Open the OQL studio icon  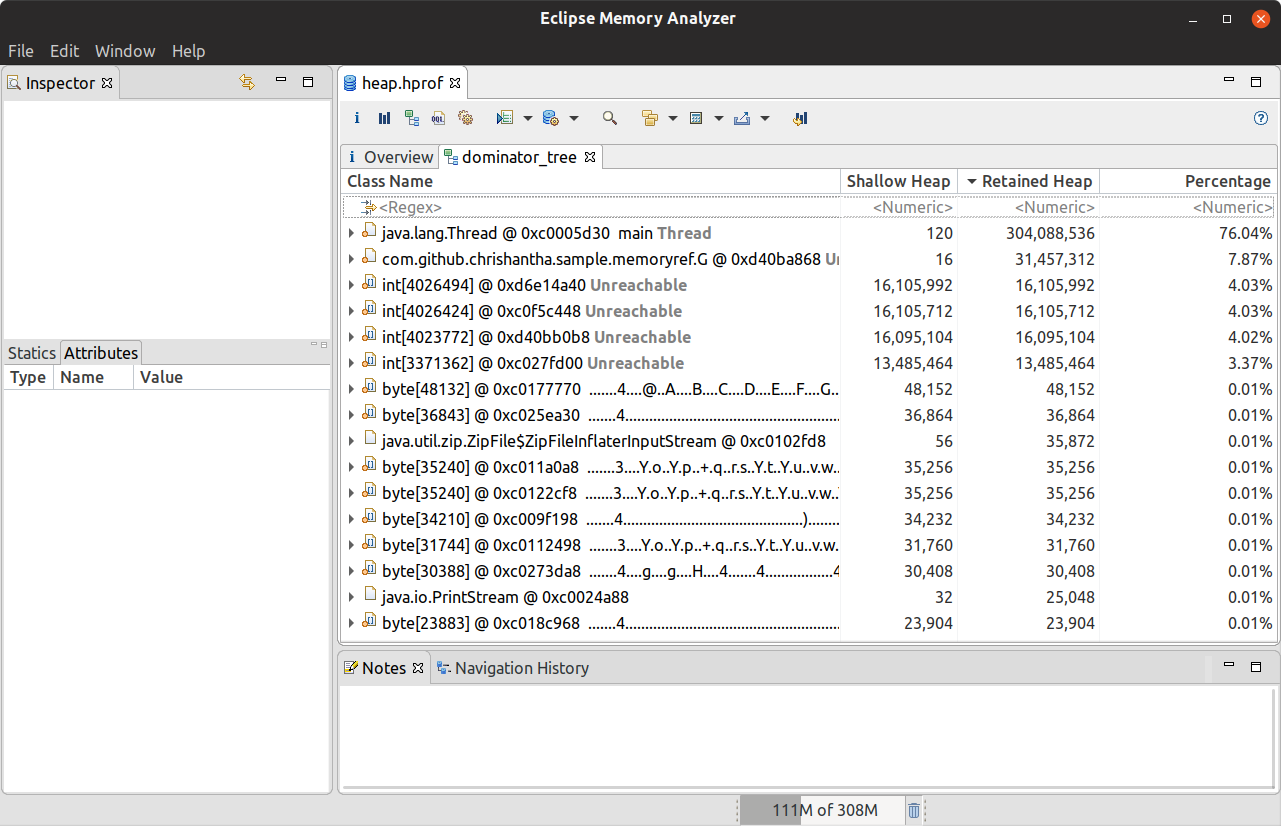tap(438, 118)
